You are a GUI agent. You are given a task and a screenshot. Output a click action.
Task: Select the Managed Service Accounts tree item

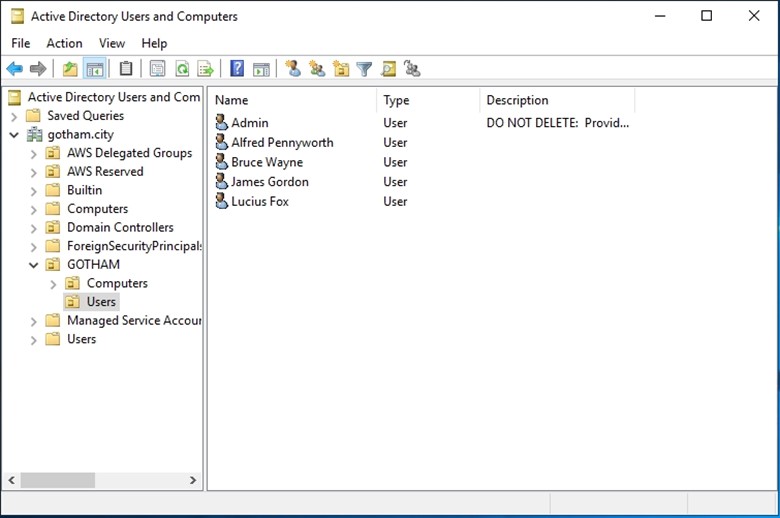(x=134, y=320)
